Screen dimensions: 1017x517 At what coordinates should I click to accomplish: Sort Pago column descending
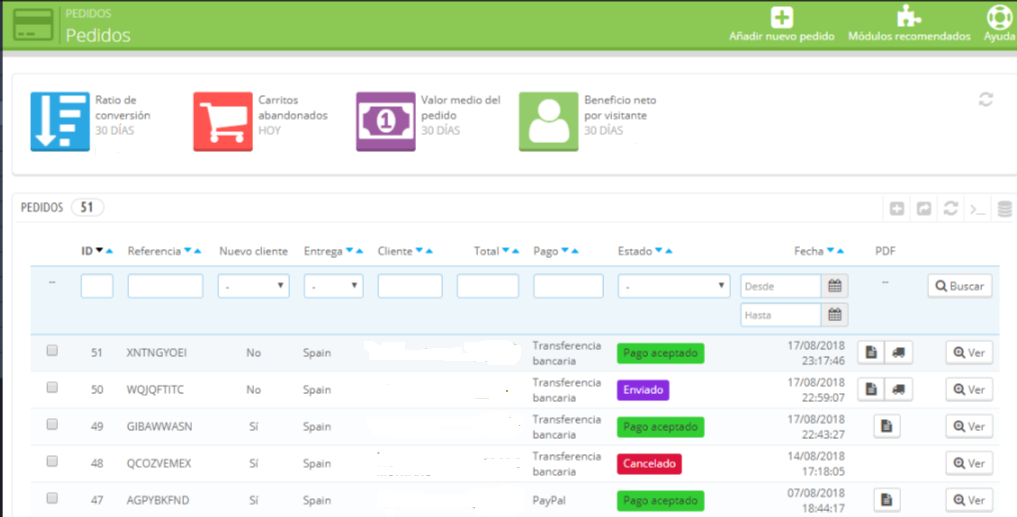click(564, 250)
